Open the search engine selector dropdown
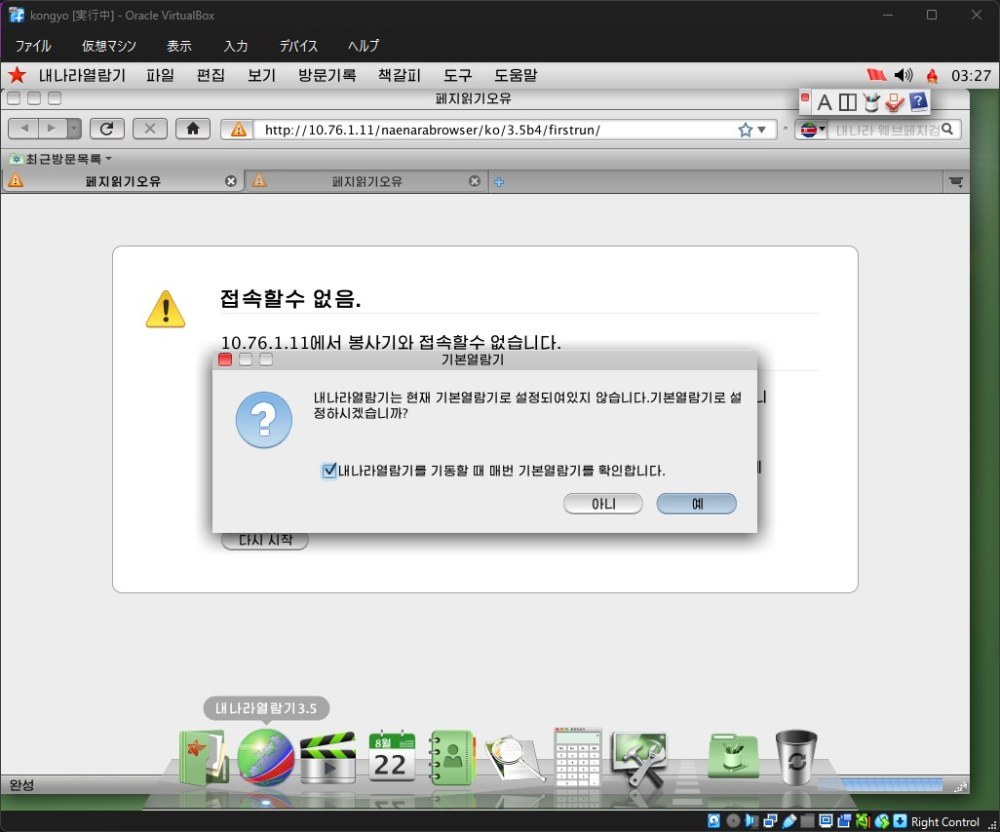 (812, 130)
